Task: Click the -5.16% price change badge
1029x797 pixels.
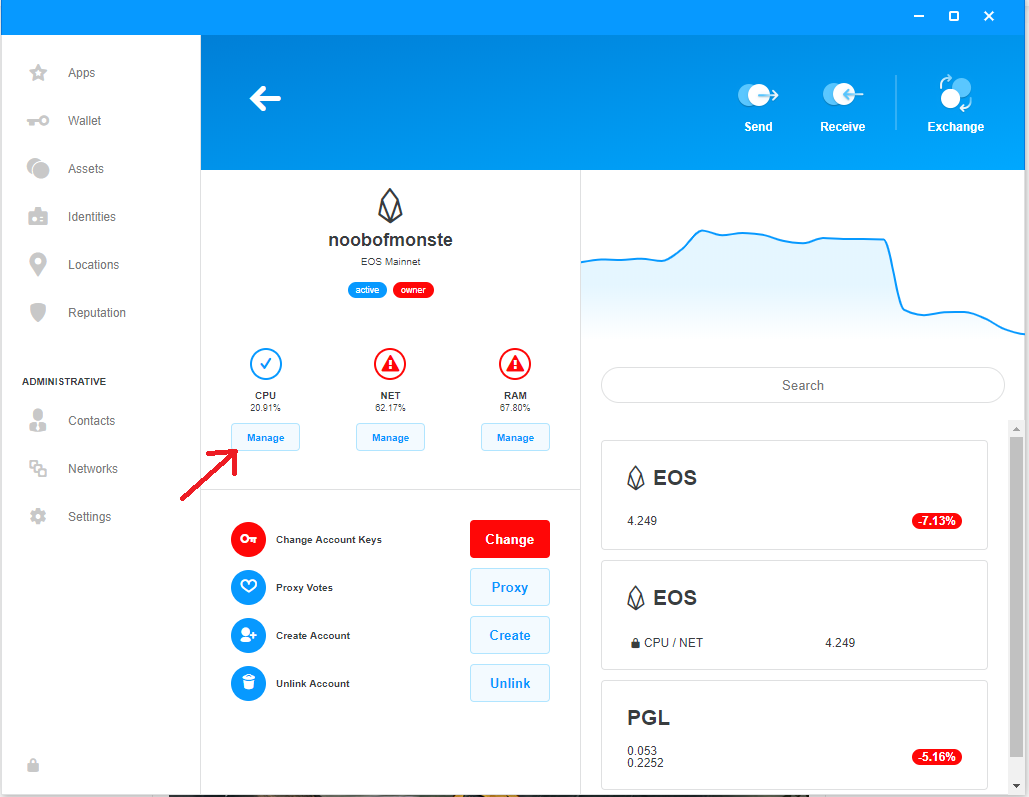Action: point(936,757)
